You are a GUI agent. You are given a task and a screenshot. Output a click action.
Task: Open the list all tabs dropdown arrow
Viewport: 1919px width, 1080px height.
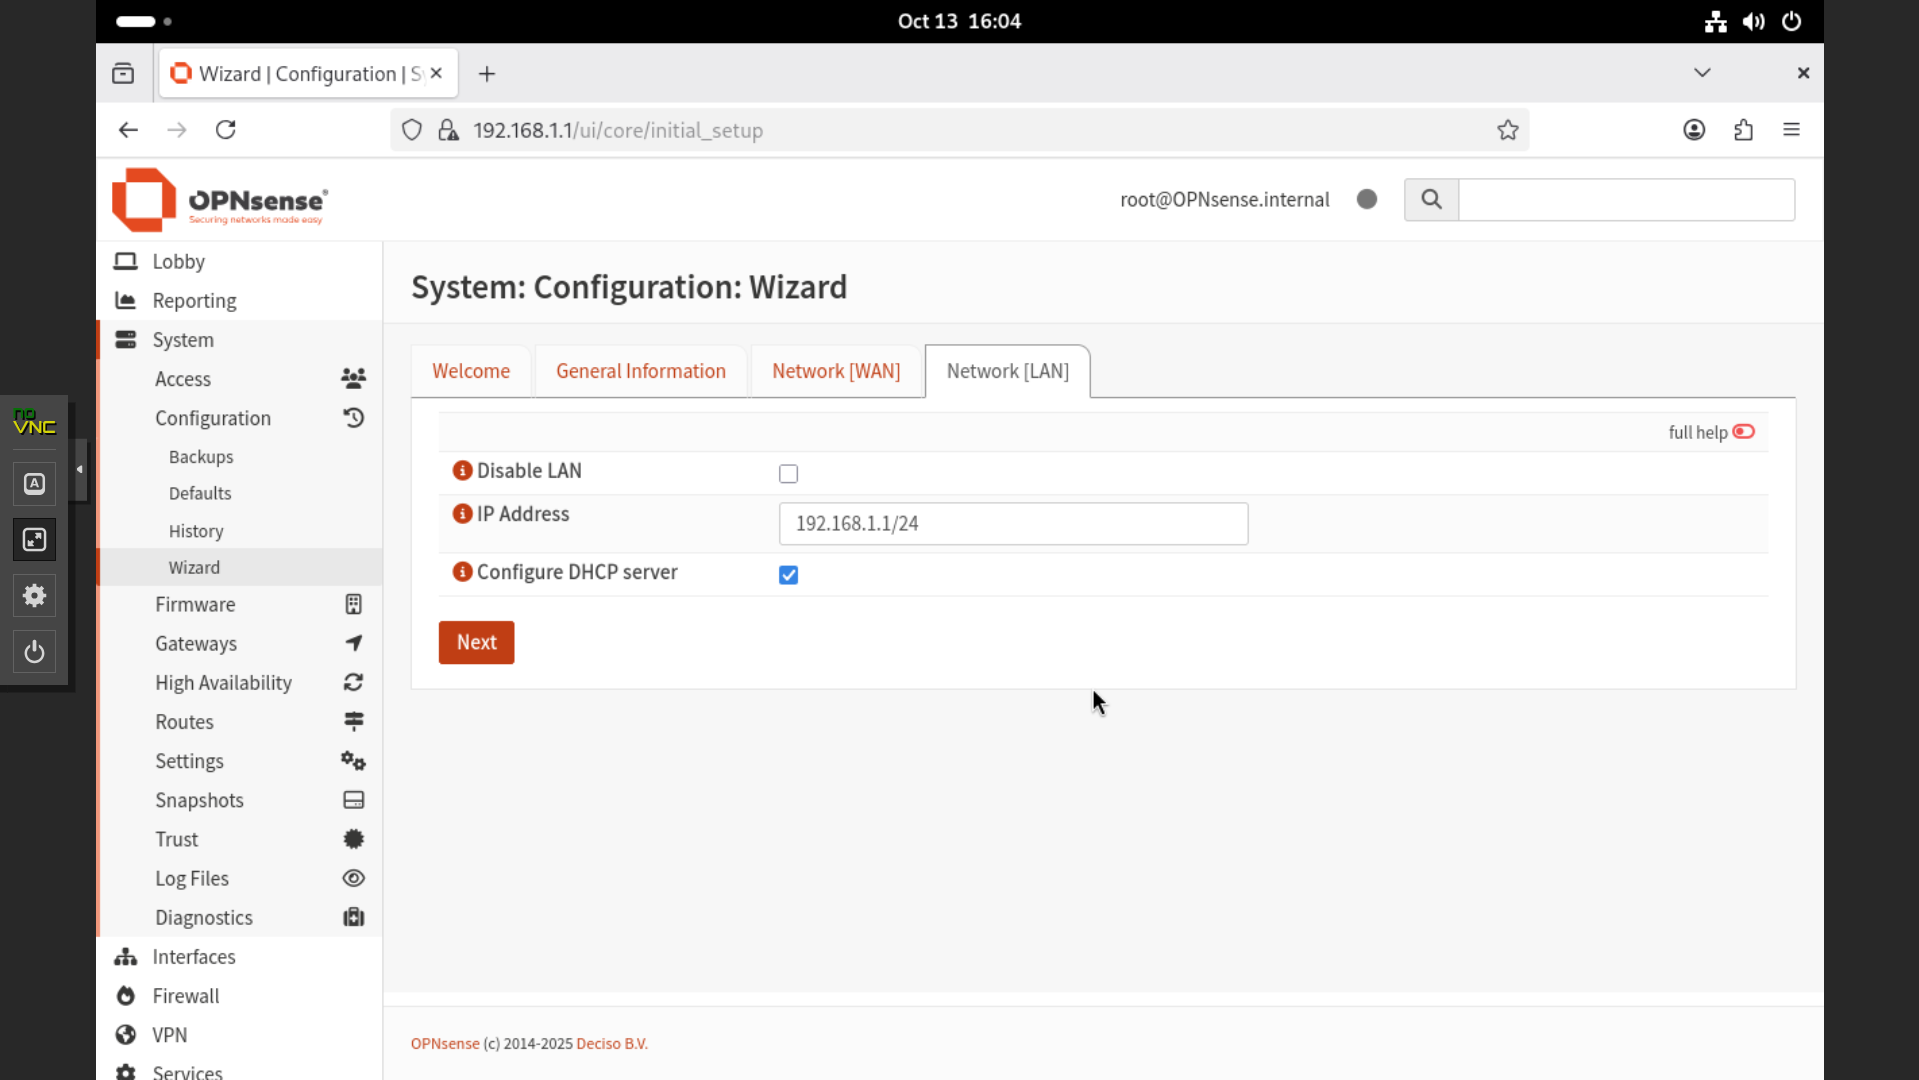1702,73
